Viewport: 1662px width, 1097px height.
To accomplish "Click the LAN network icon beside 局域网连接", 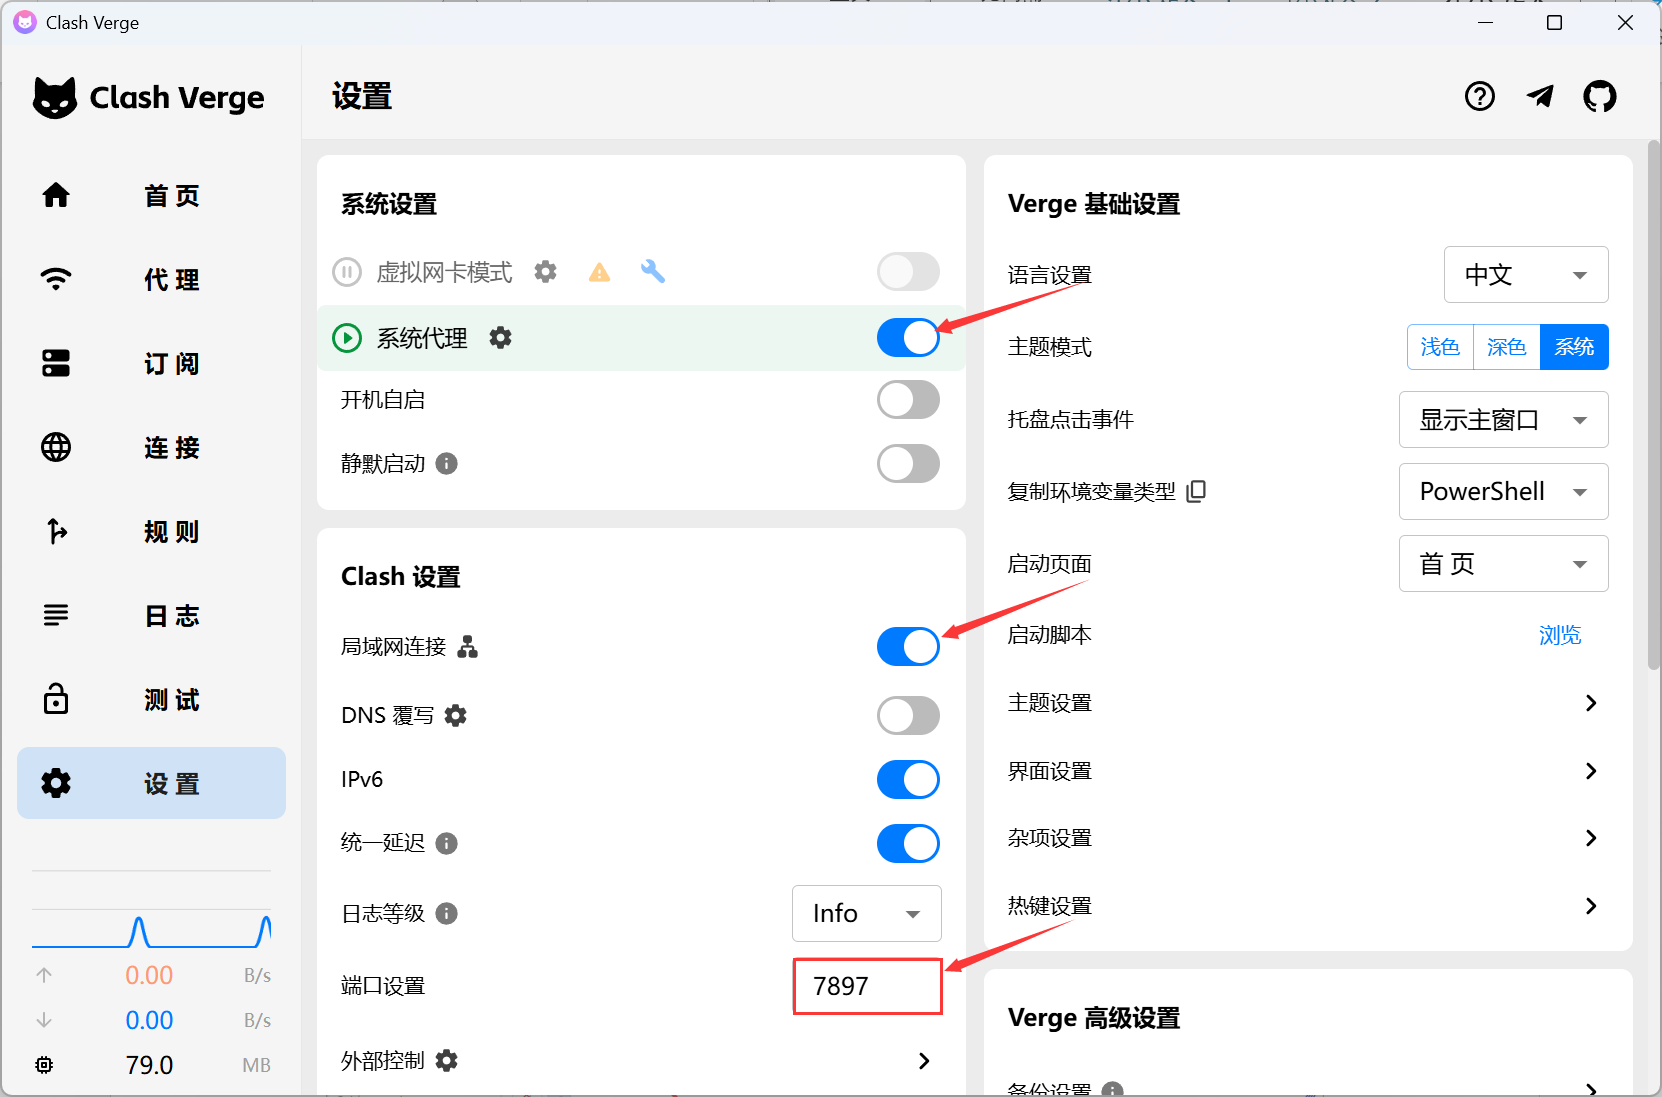I will coord(468,647).
